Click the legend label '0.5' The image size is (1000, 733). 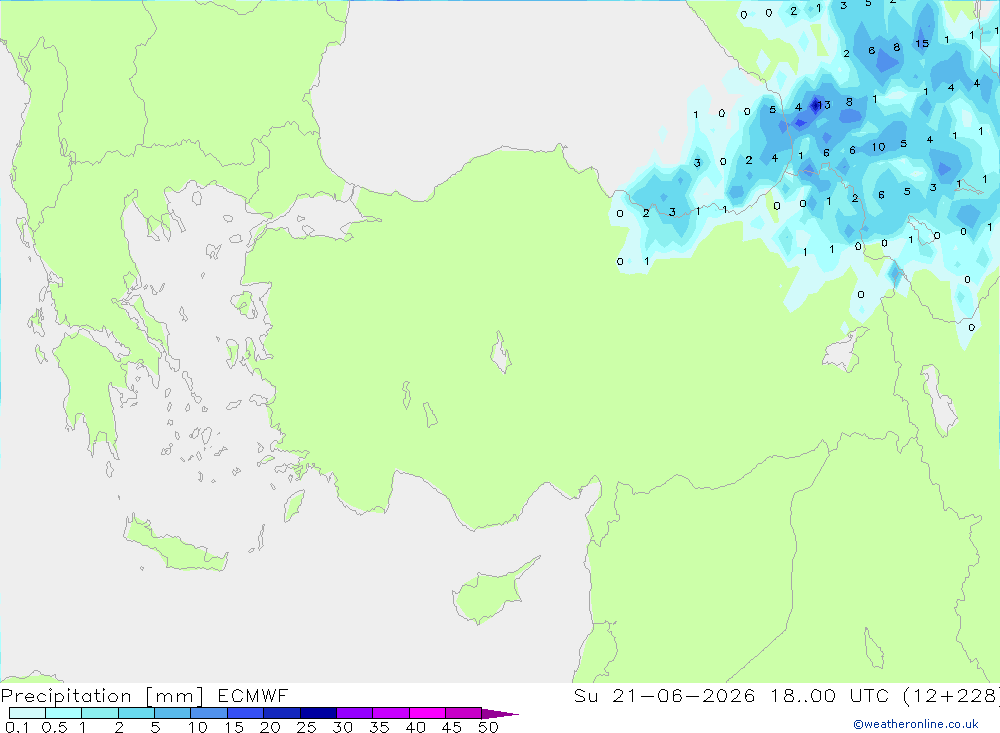(x=54, y=727)
